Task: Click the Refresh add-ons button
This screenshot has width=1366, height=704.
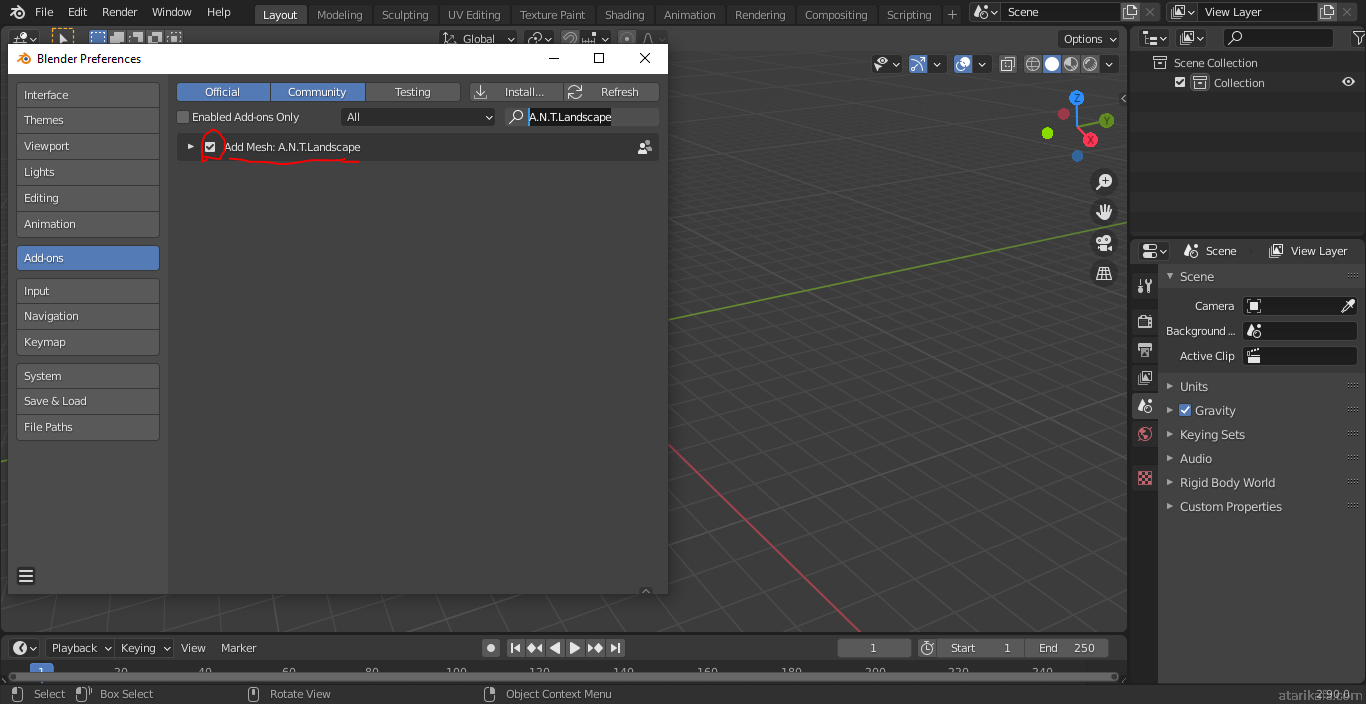Action: click(611, 92)
